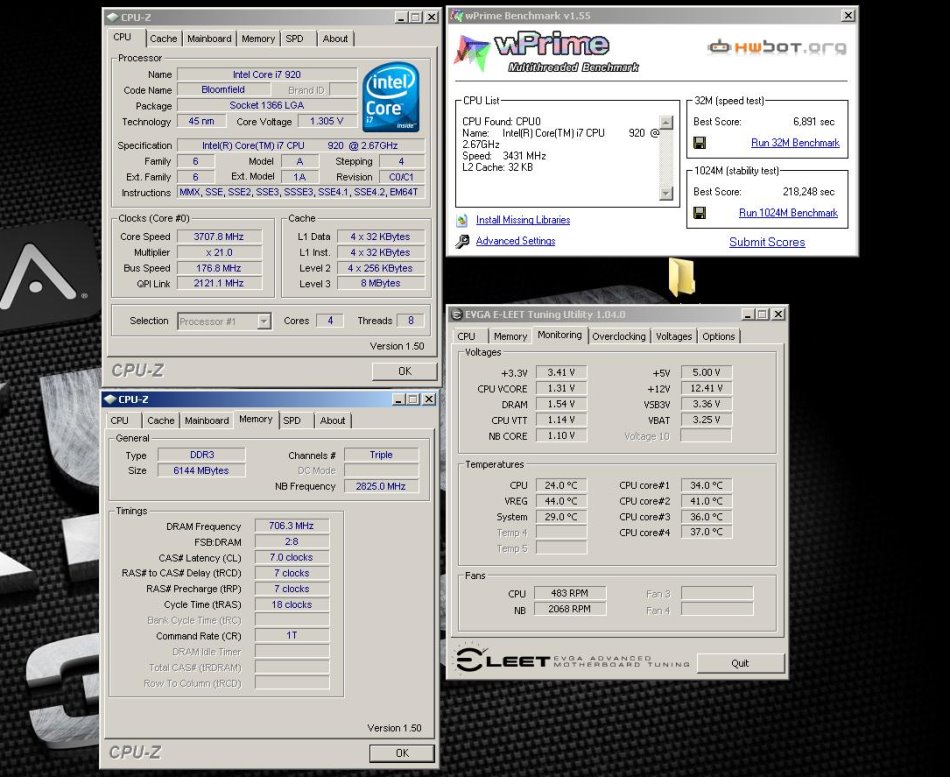Screen dimensions: 950x777
Task: Select the yellow folder icon on desktop
Action: point(682,277)
